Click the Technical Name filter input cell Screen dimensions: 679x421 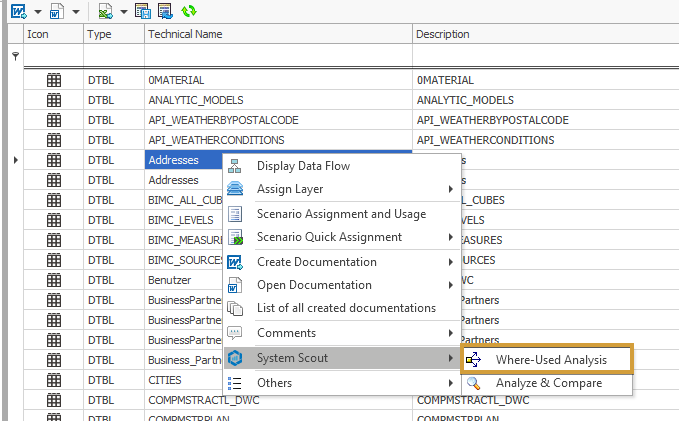[x=278, y=56]
